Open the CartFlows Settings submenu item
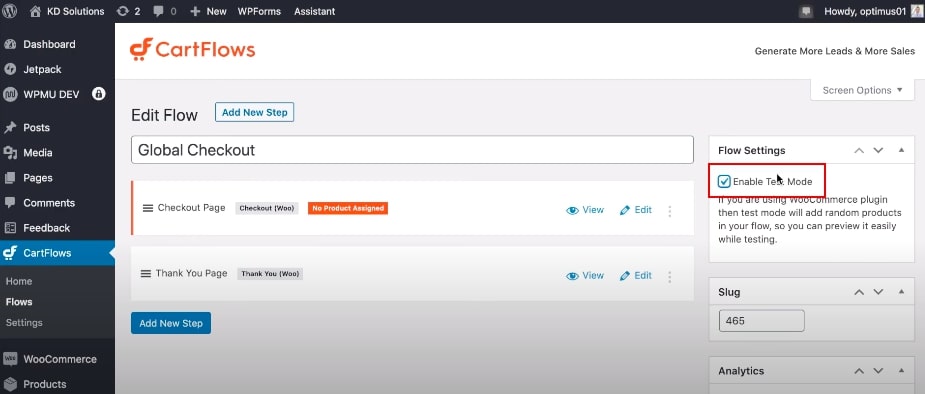The height and width of the screenshot is (394, 925). tap(24, 323)
